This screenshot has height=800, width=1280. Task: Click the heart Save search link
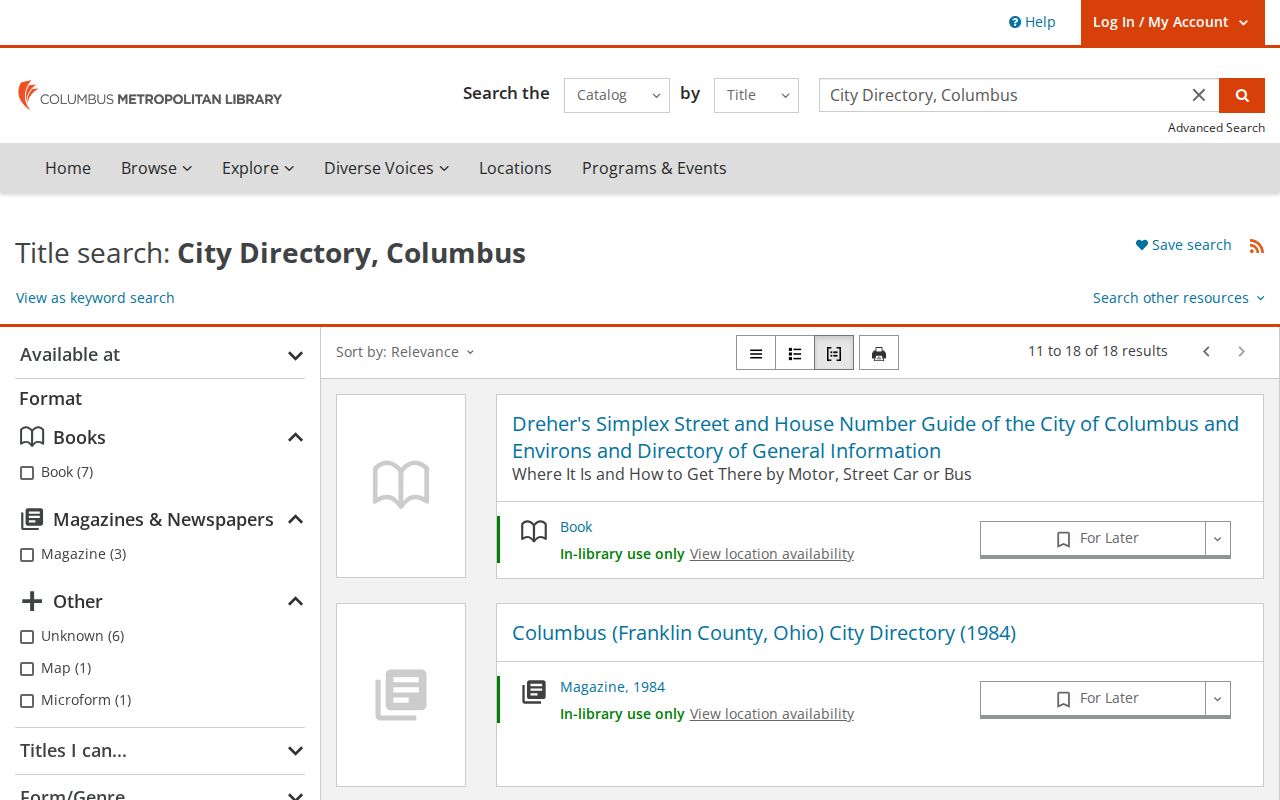click(1183, 245)
